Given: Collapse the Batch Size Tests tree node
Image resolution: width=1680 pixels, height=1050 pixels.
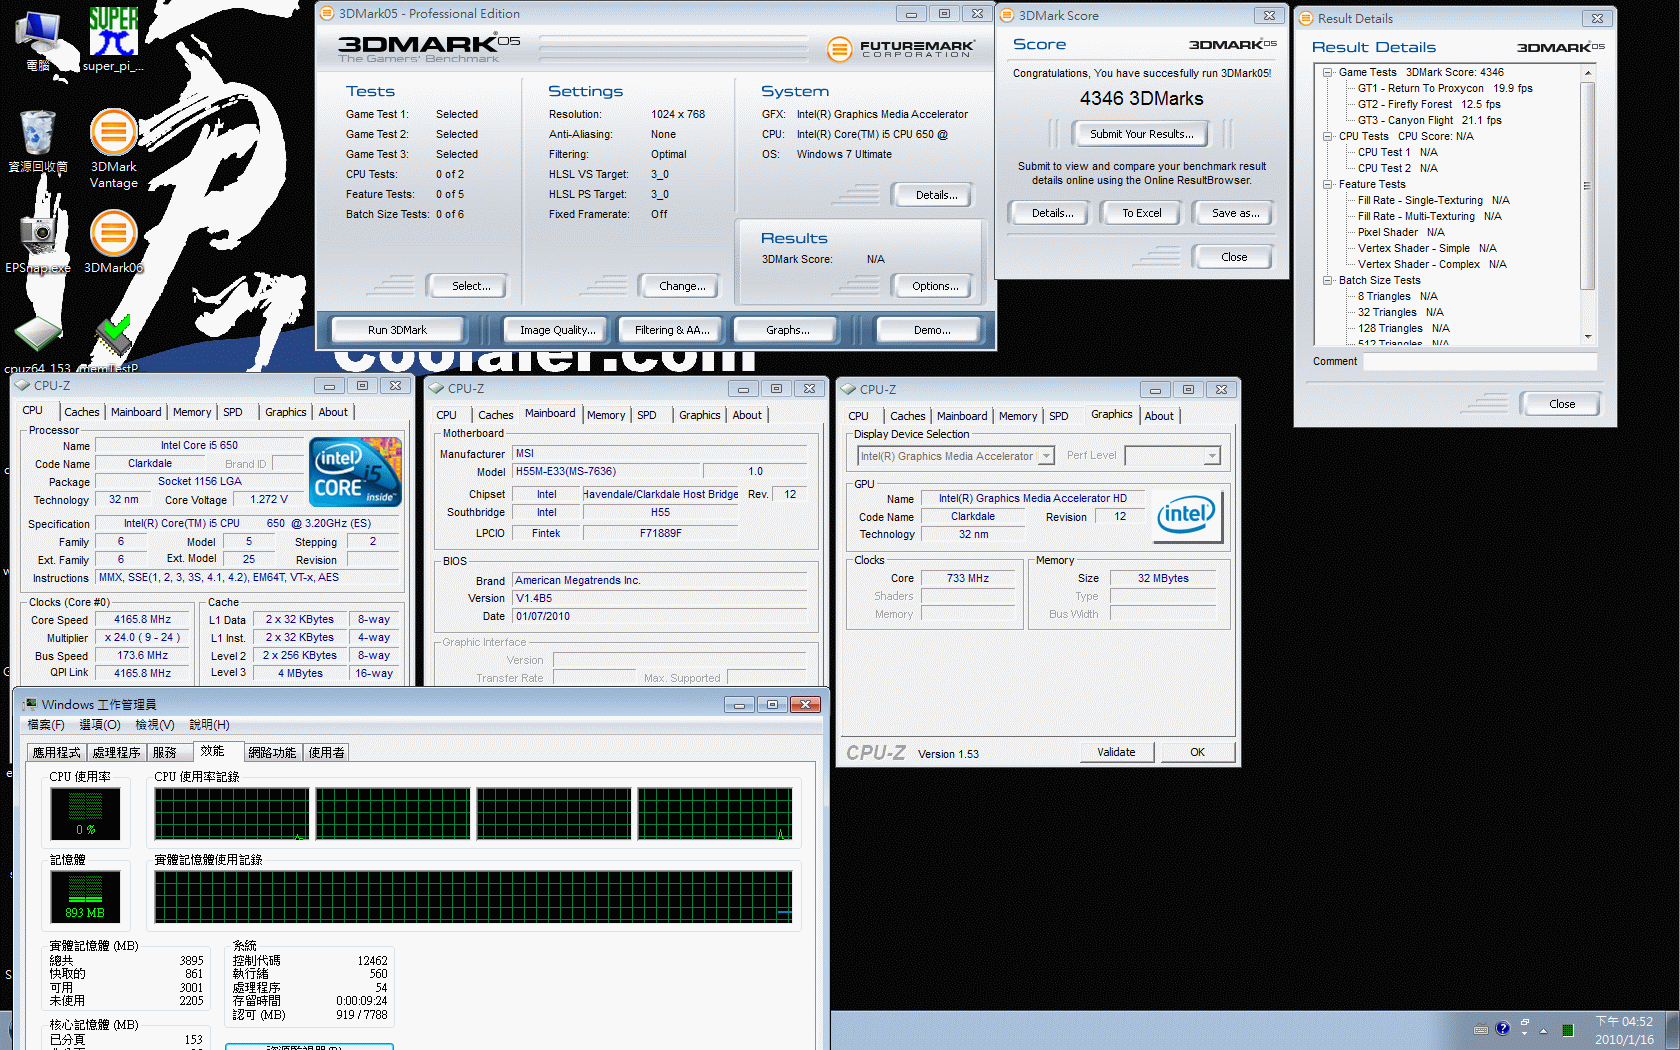Looking at the screenshot, I should pyautogui.click(x=1327, y=280).
